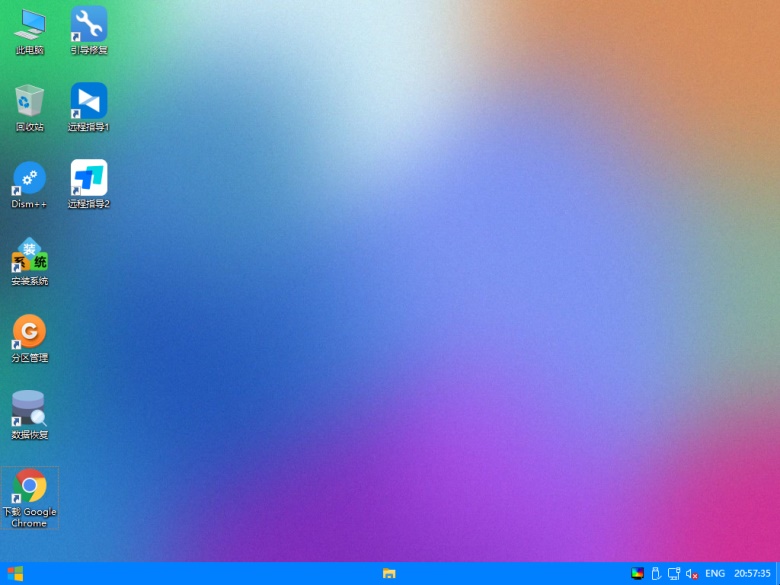
Task: Select the 引导修复 boot repair shortcut
Action: 89,24
